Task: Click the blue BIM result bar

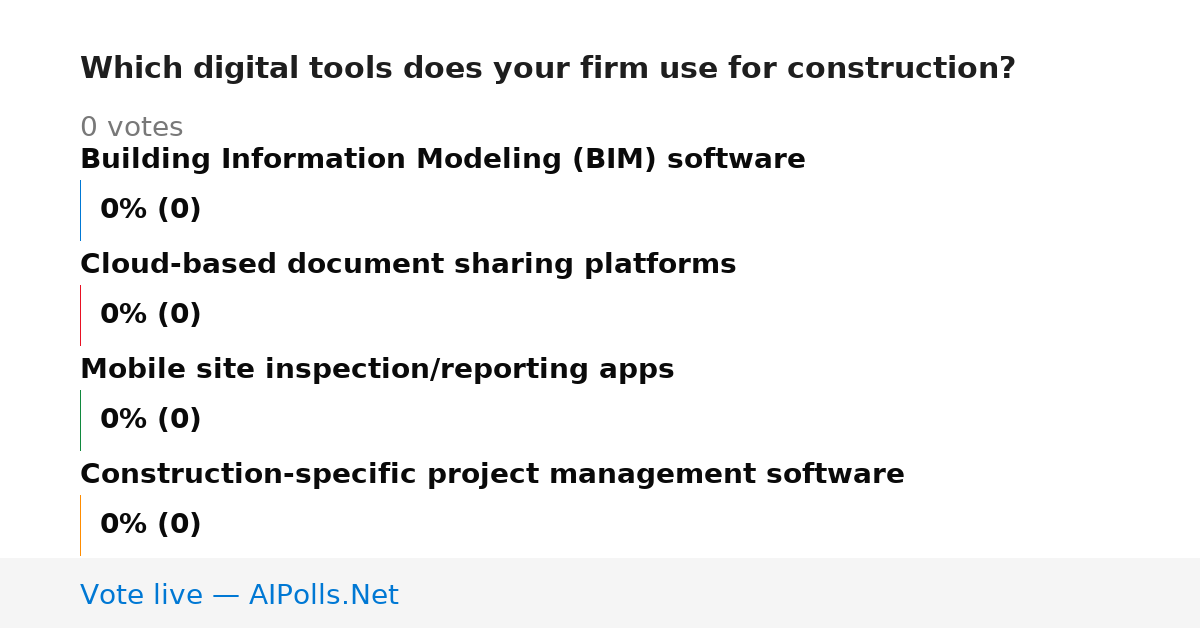Action: pyautogui.click(x=80, y=210)
